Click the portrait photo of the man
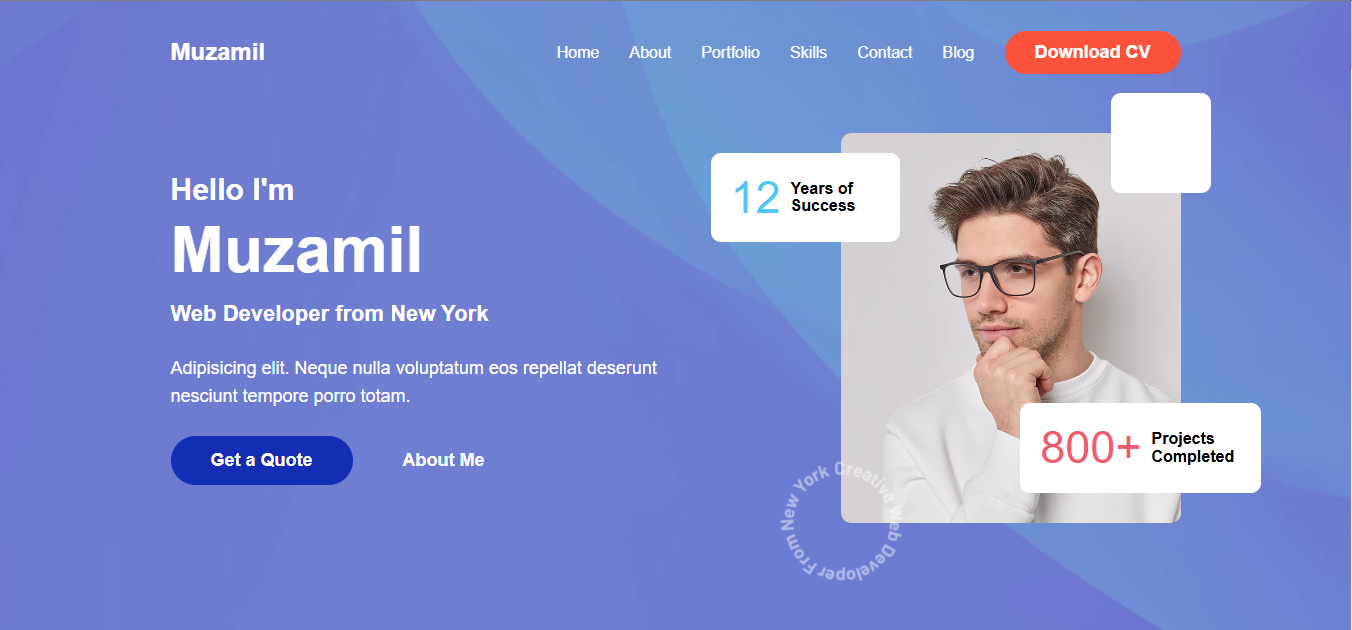 [1010, 328]
